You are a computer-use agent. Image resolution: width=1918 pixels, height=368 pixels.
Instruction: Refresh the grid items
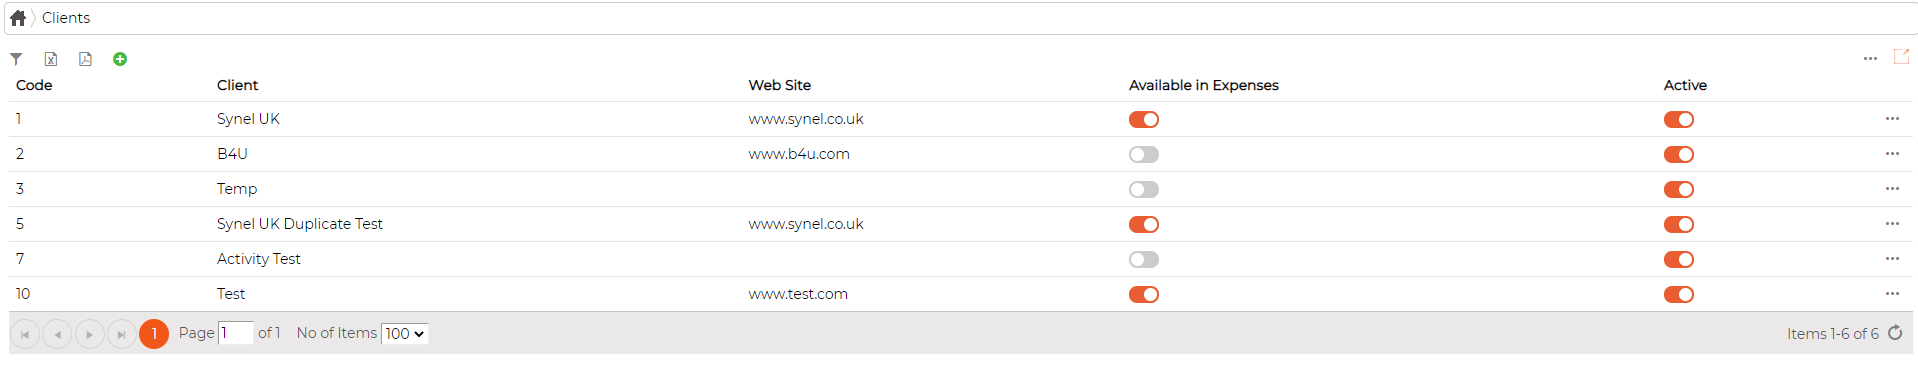click(x=1895, y=333)
